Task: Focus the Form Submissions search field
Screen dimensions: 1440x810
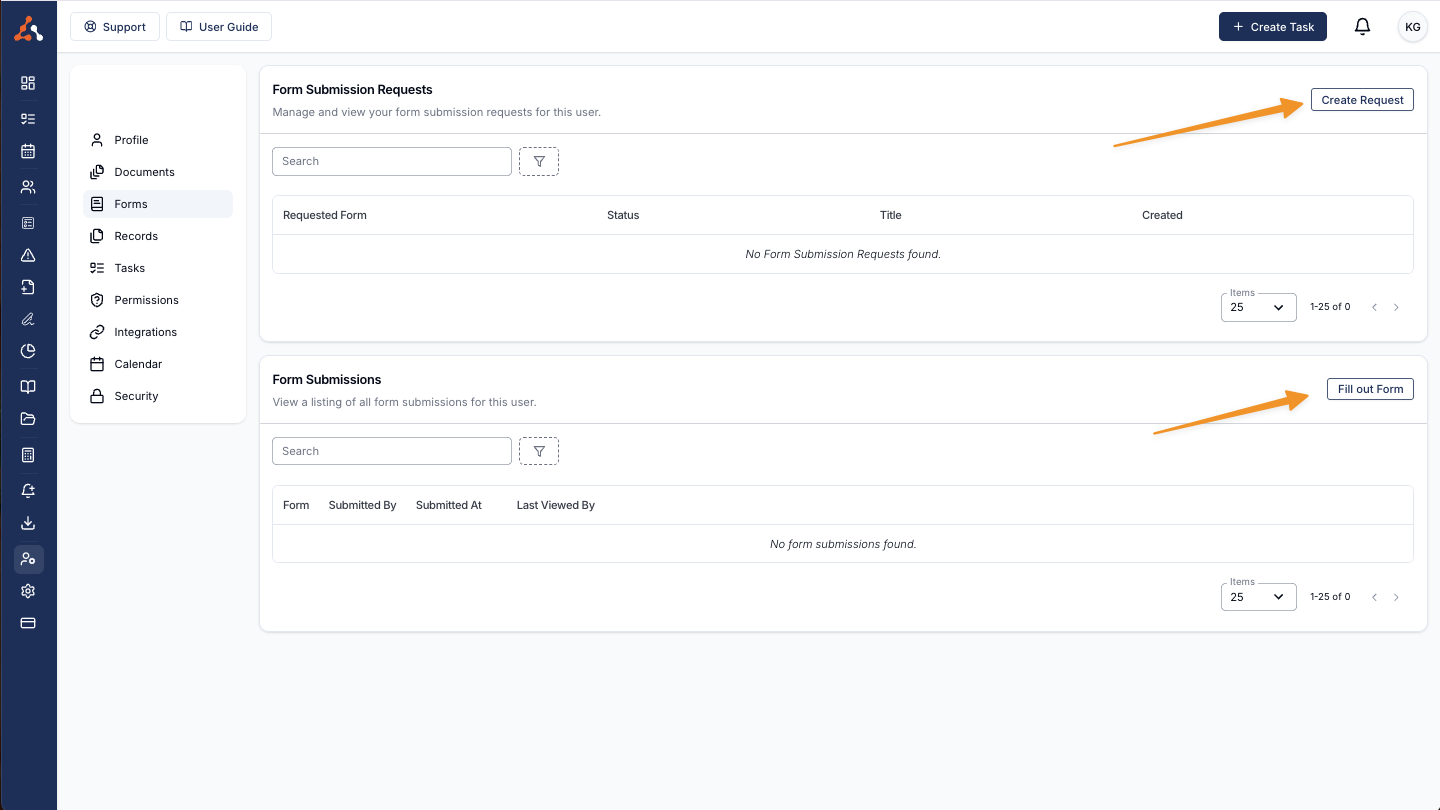Action: coord(391,451)
